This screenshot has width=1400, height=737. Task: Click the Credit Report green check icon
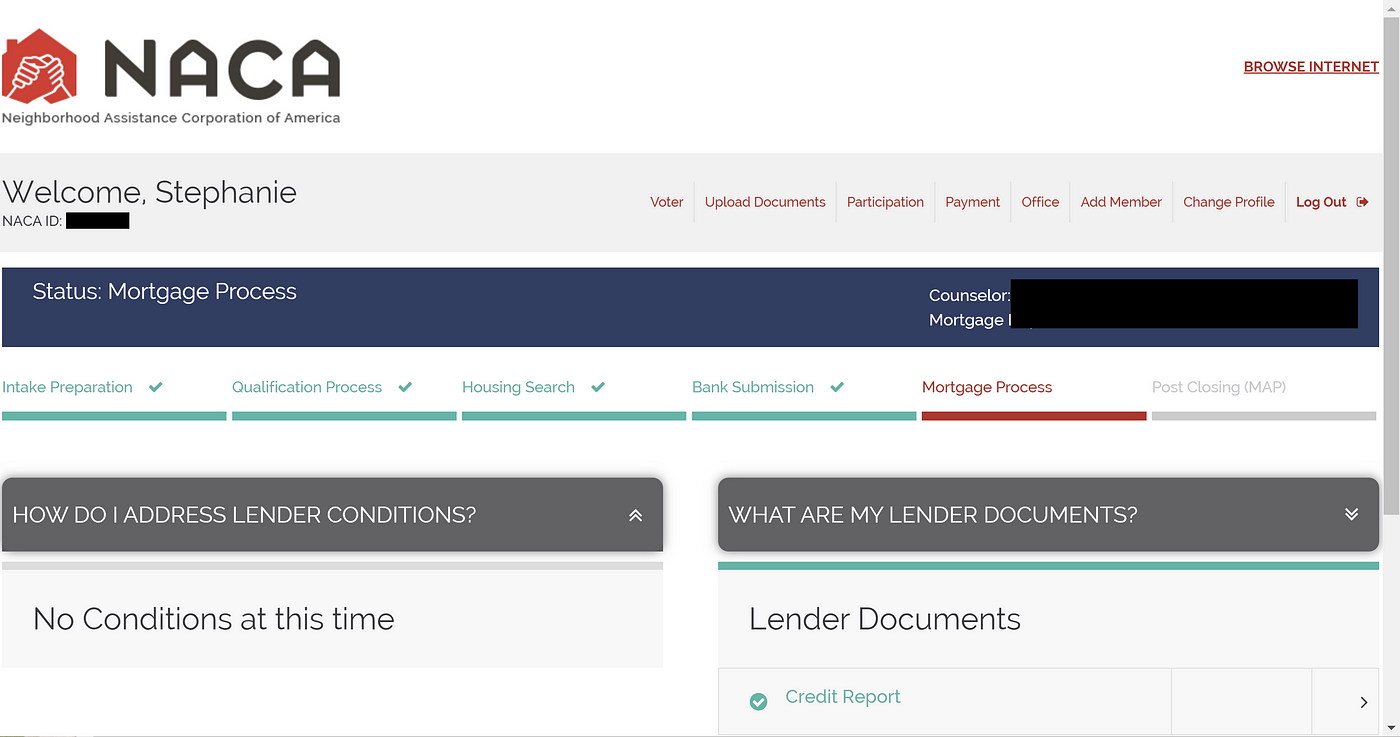pyautogui.click(x=759, y=702)
